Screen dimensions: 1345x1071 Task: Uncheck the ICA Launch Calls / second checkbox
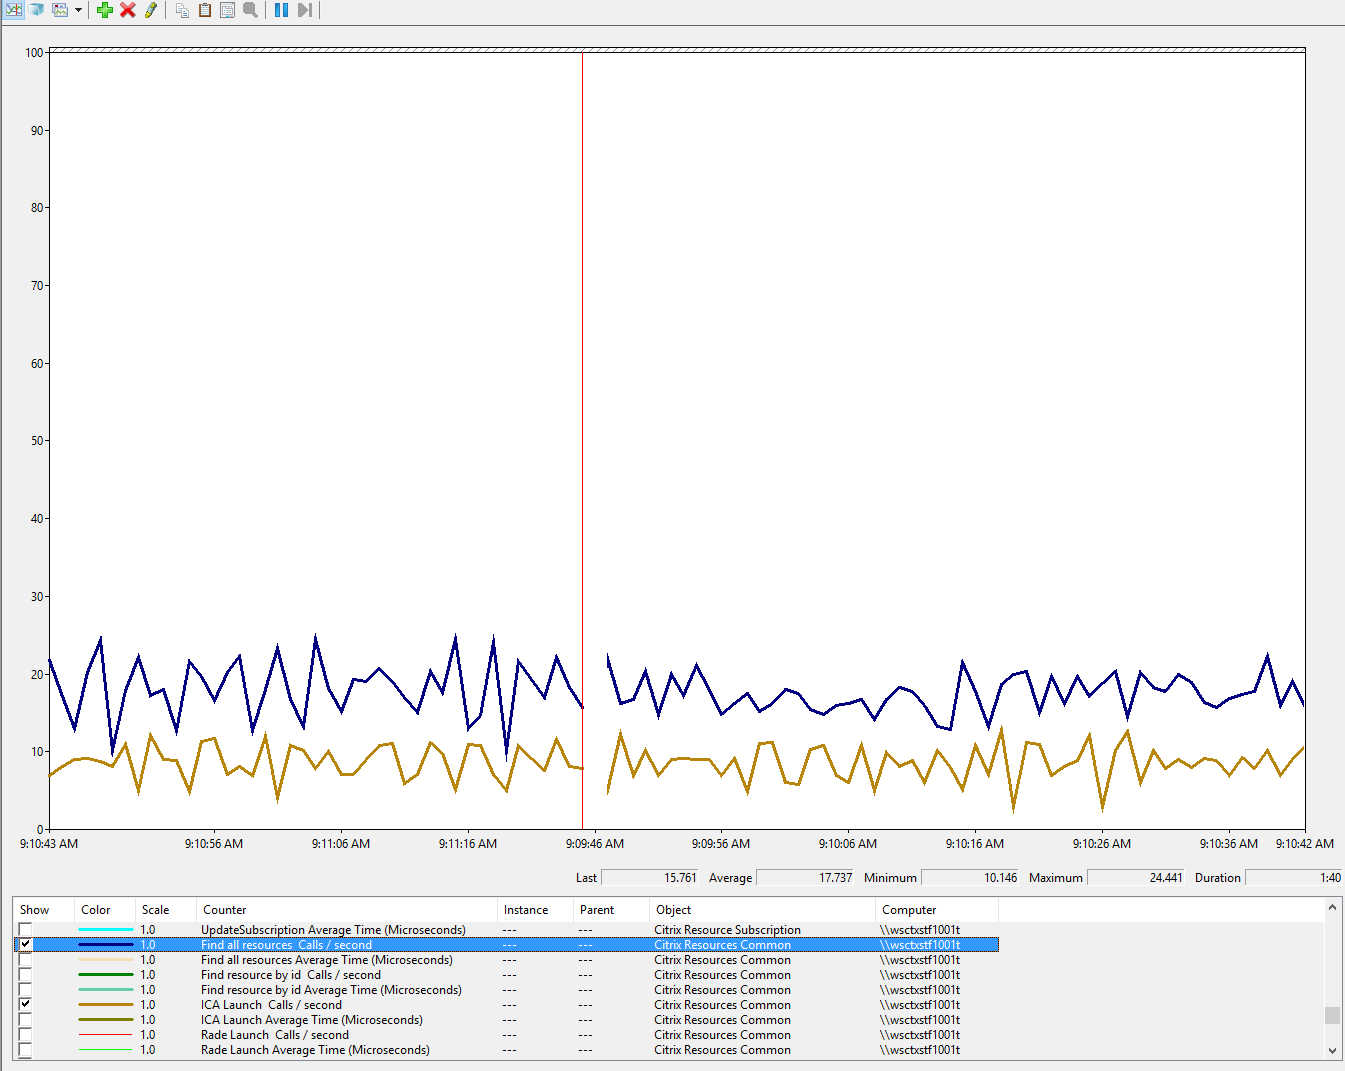[x=26, y=1004]
